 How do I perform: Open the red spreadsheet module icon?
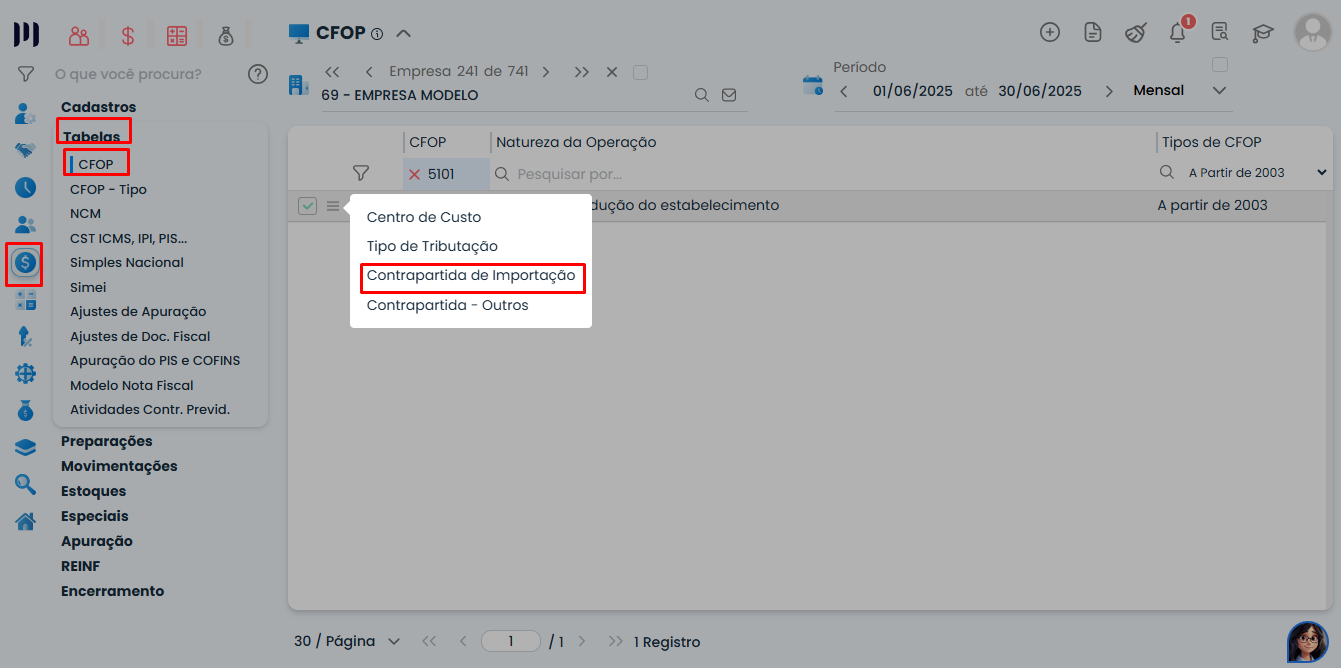point(177,36)
